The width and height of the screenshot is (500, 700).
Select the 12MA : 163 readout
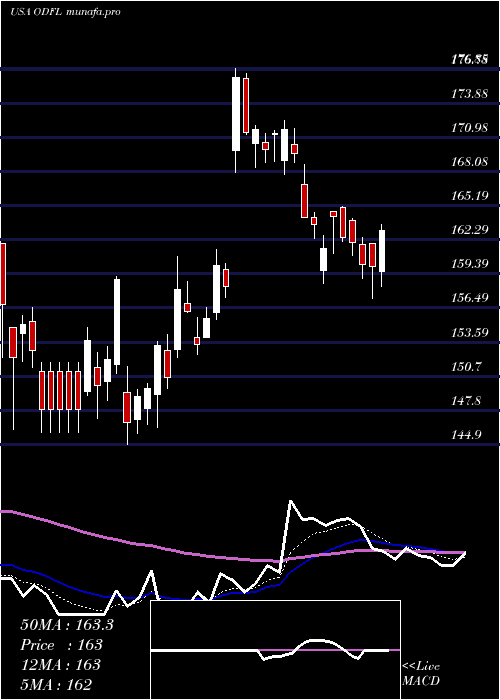[60, 665]
